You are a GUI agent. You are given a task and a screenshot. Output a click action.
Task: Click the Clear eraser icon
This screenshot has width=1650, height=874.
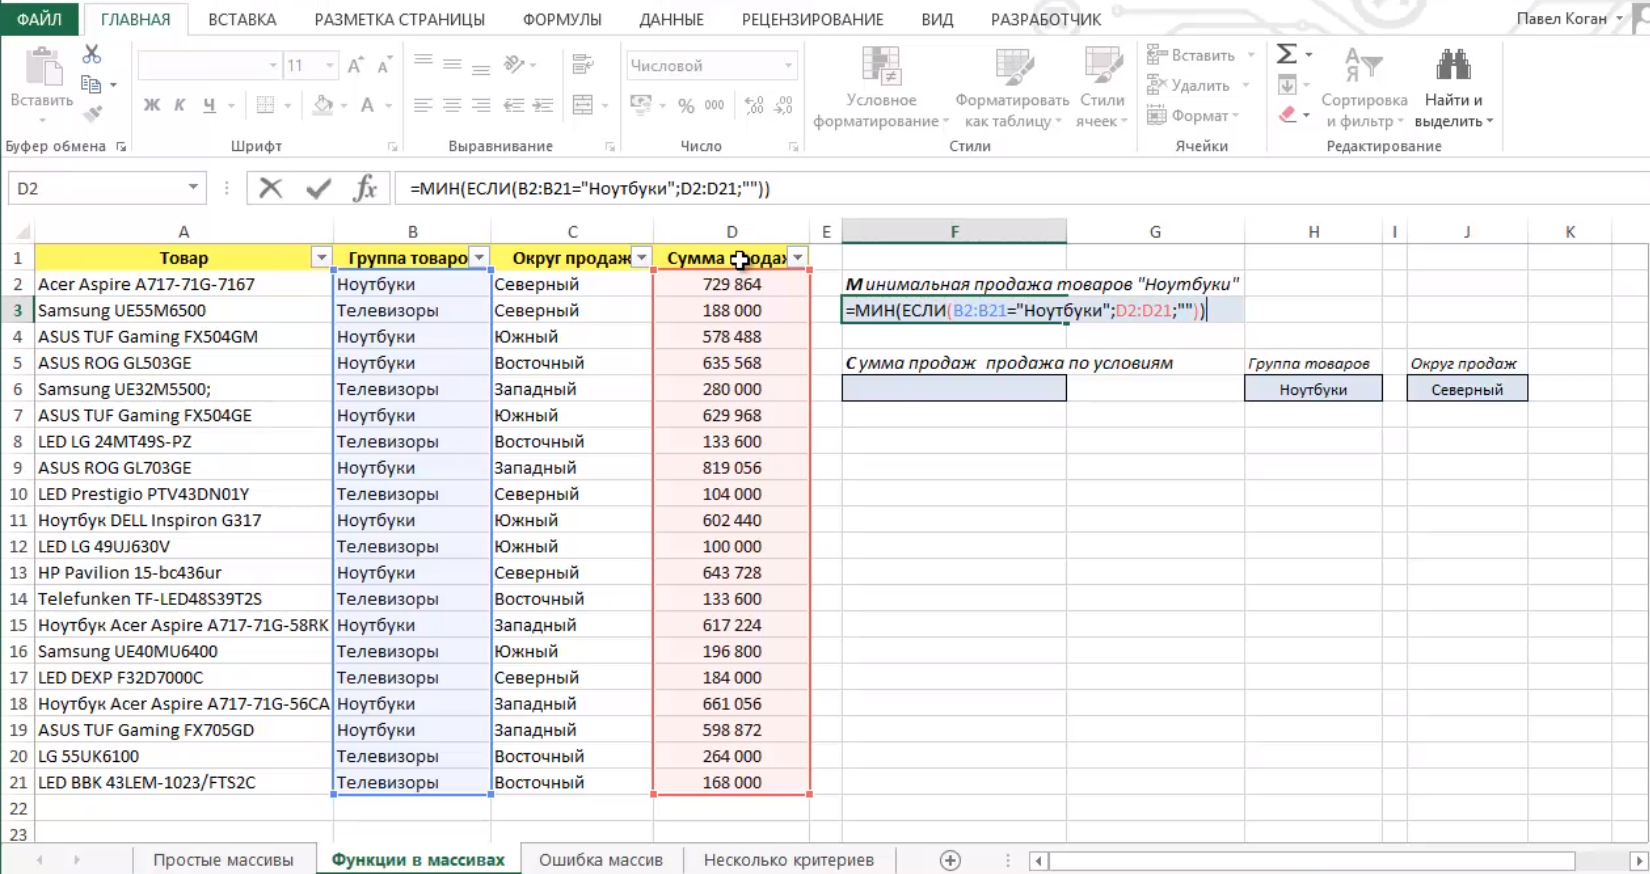(x=1287, y=115)
